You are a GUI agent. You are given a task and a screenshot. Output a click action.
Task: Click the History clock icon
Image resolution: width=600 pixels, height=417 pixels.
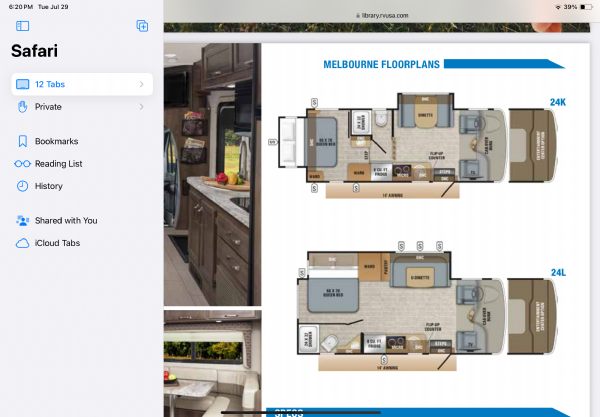tap(23, 186)
